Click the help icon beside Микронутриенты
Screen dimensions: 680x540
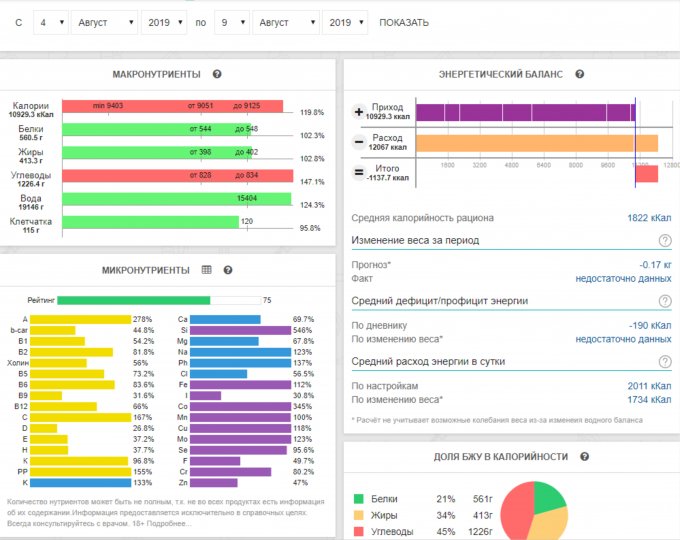point(228,270)
